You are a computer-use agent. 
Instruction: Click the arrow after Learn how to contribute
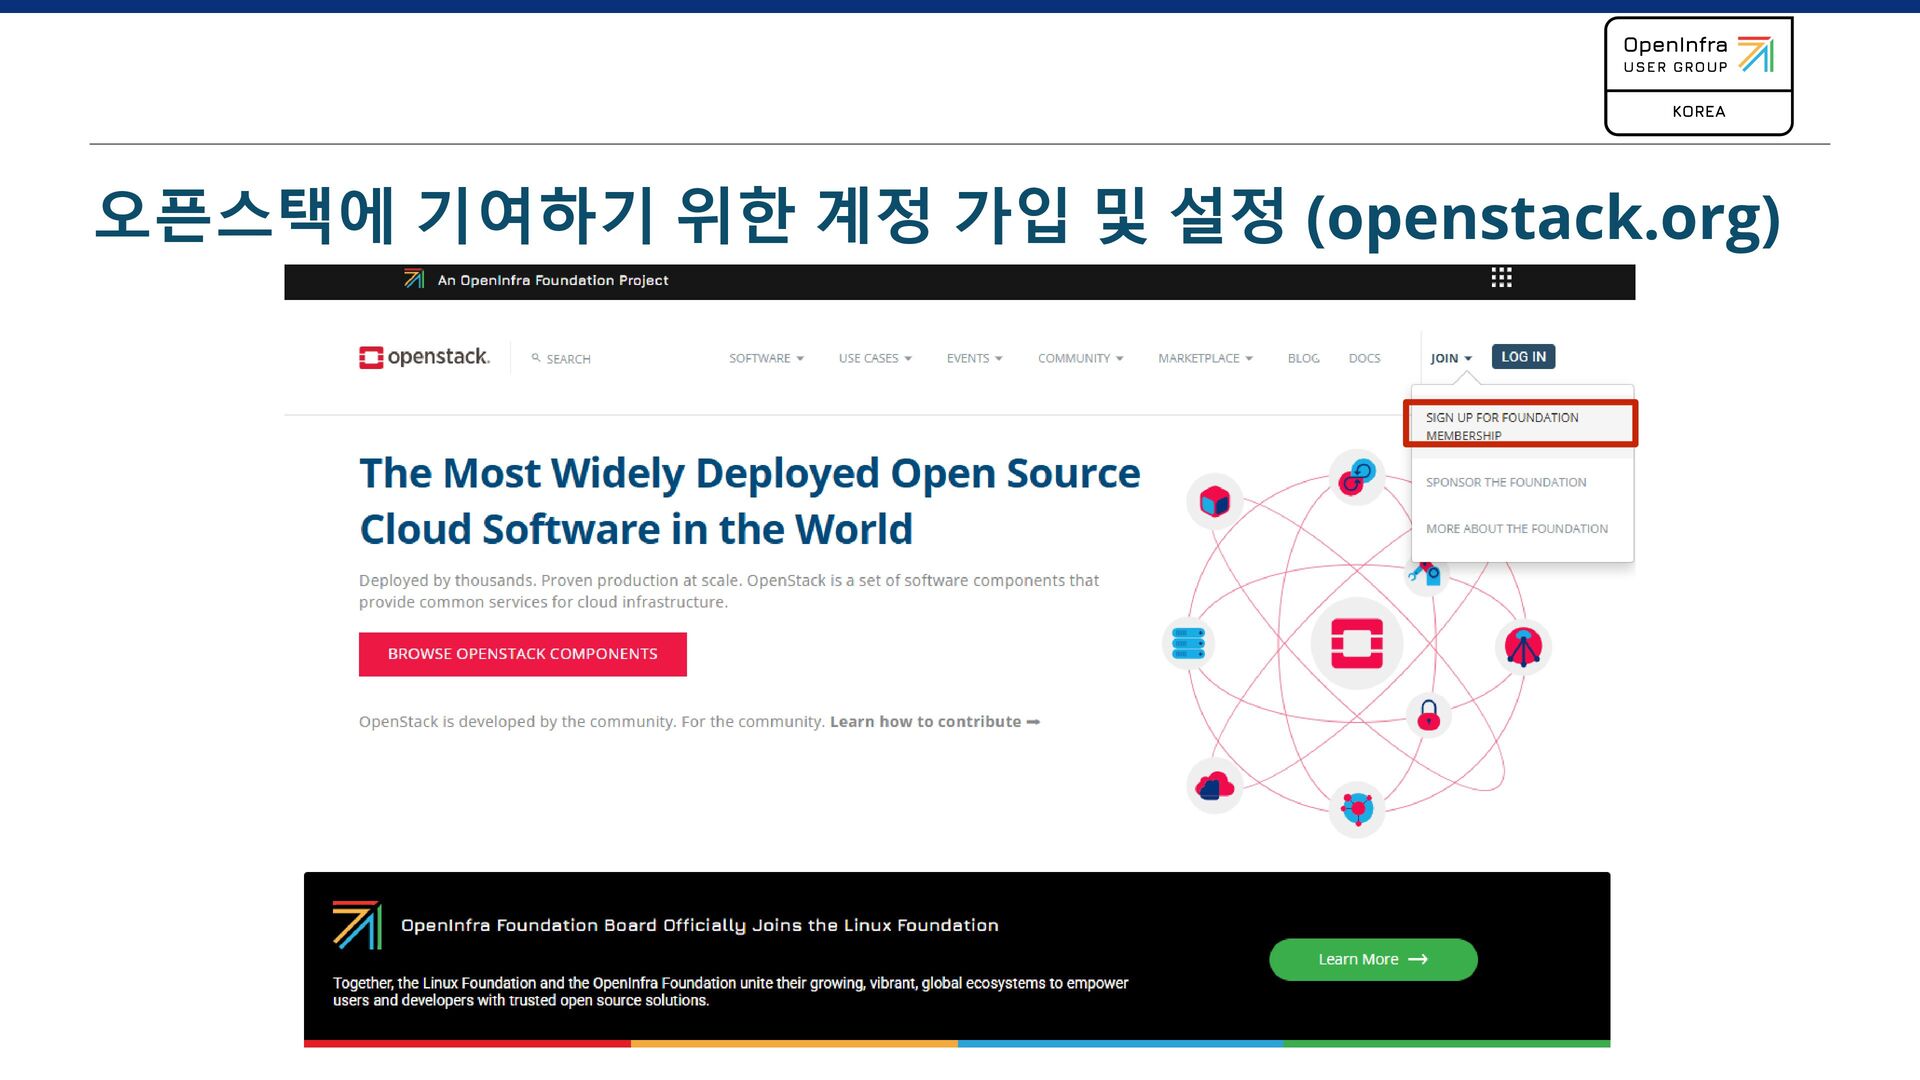click(1033, 722)
